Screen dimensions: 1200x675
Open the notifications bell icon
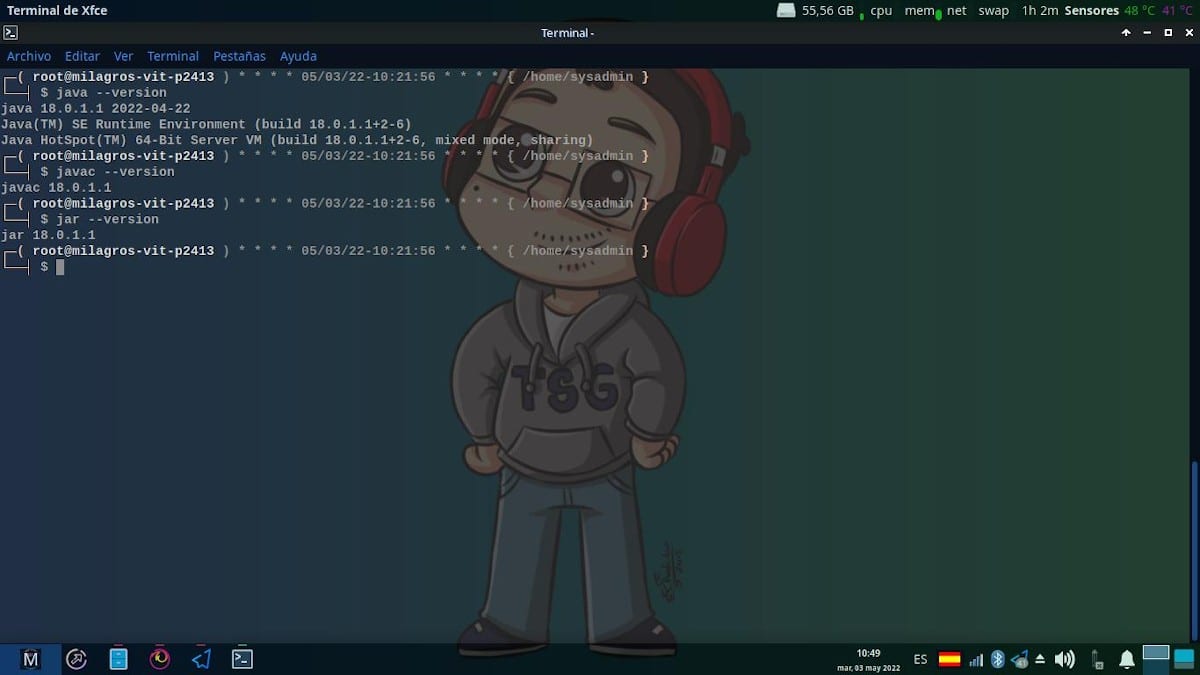pos(1127,659)
